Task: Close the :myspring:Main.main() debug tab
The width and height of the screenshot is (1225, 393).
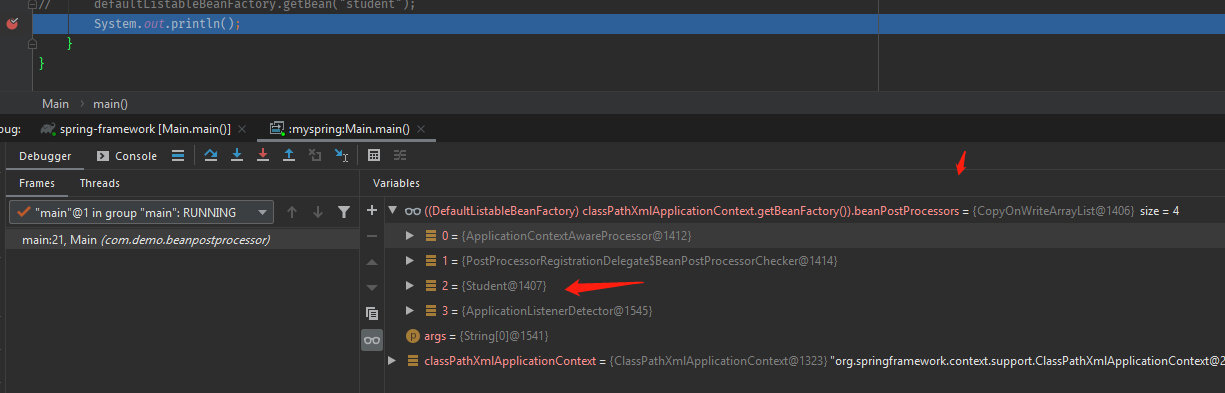Action: point(421,129)
